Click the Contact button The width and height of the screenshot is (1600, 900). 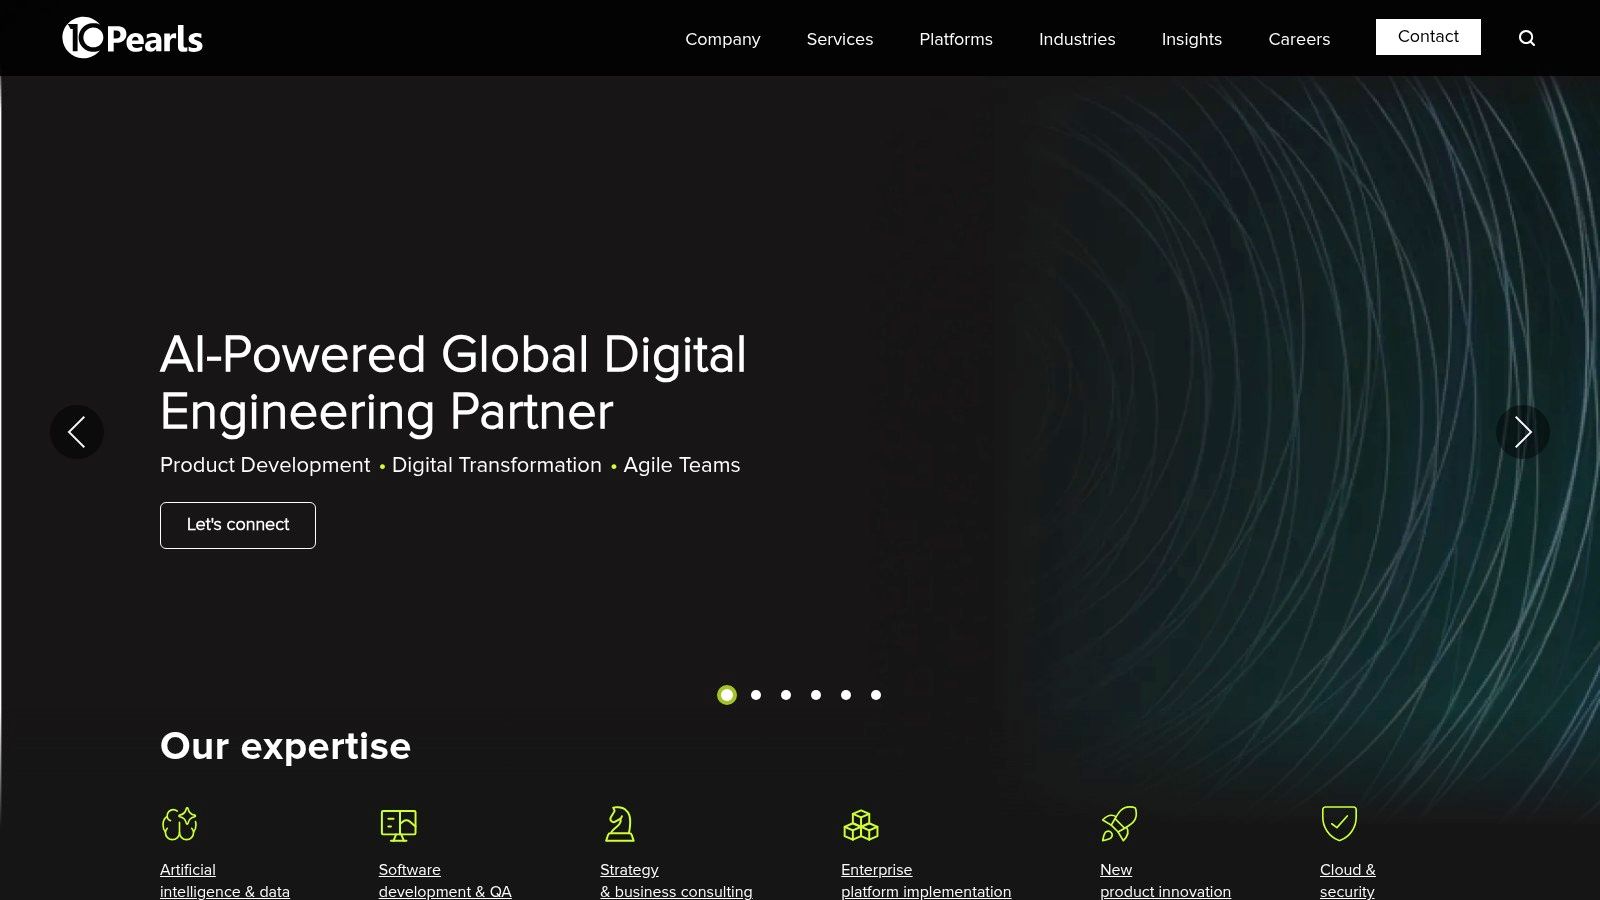pyautogui.click(x=1428, y=36)
